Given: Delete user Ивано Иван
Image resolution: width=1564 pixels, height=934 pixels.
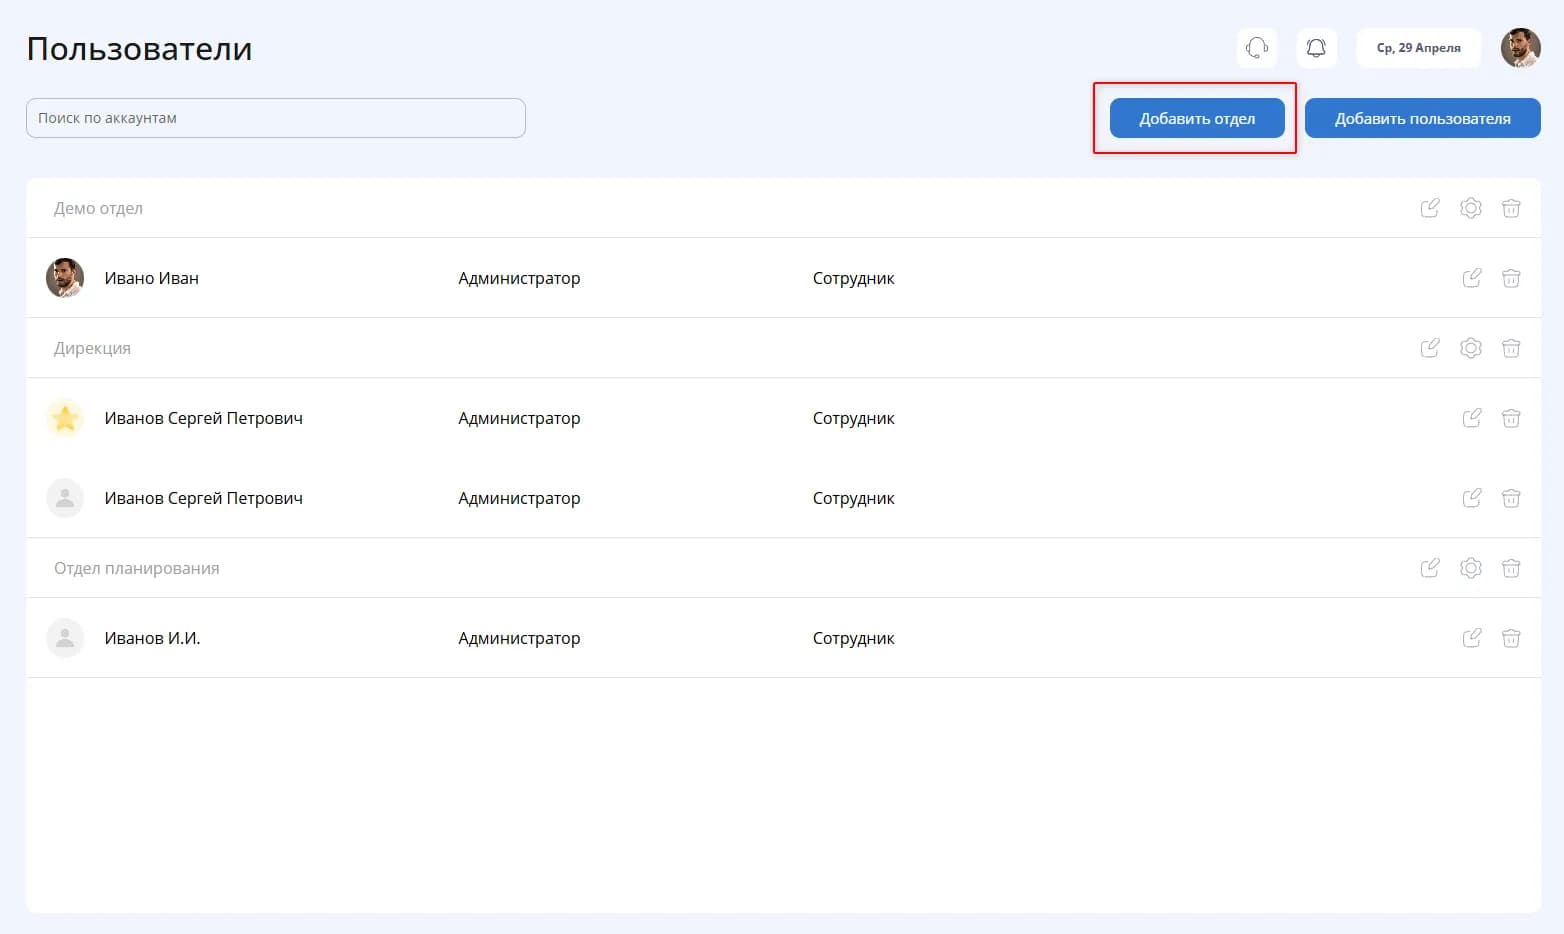Looking at the screenshot, I should pyautogui.click(x=1511, y=278).
